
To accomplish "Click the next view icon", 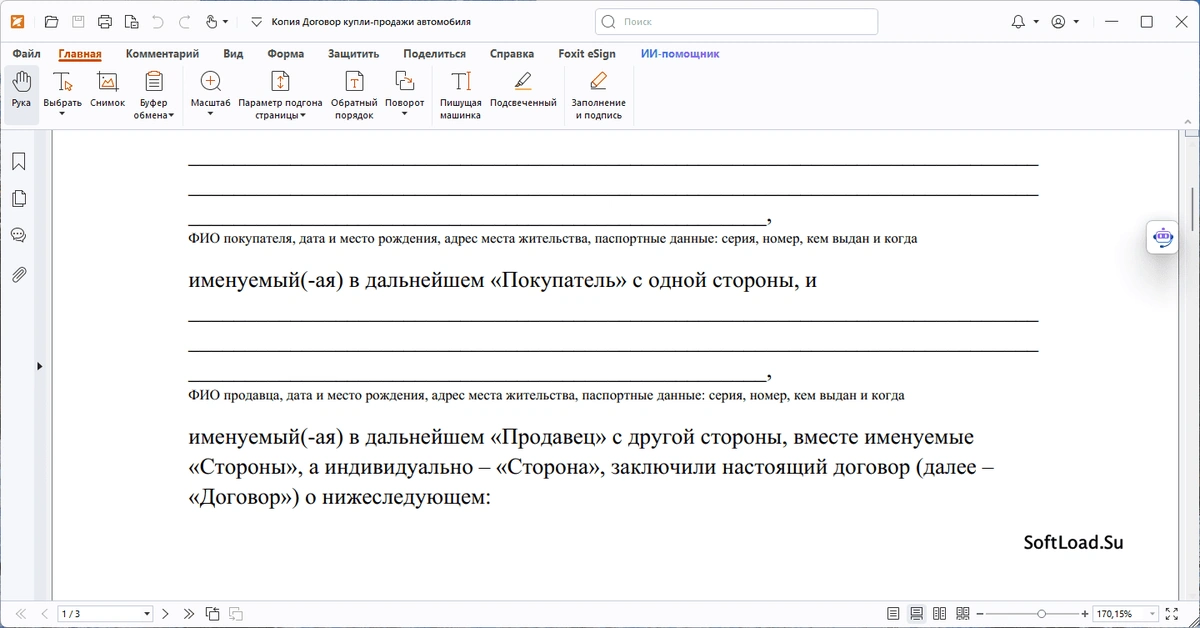I will [x=236, y=614].
